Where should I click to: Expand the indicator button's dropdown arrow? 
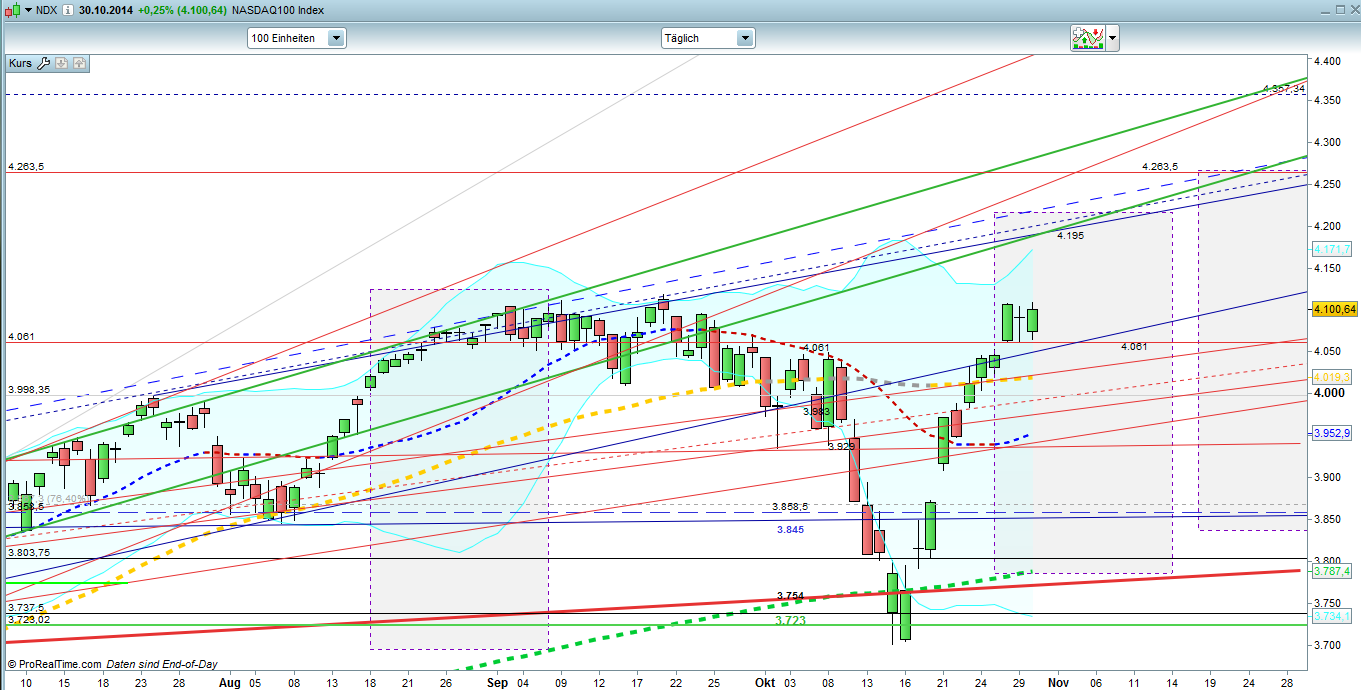click(x=1112, y=38)
